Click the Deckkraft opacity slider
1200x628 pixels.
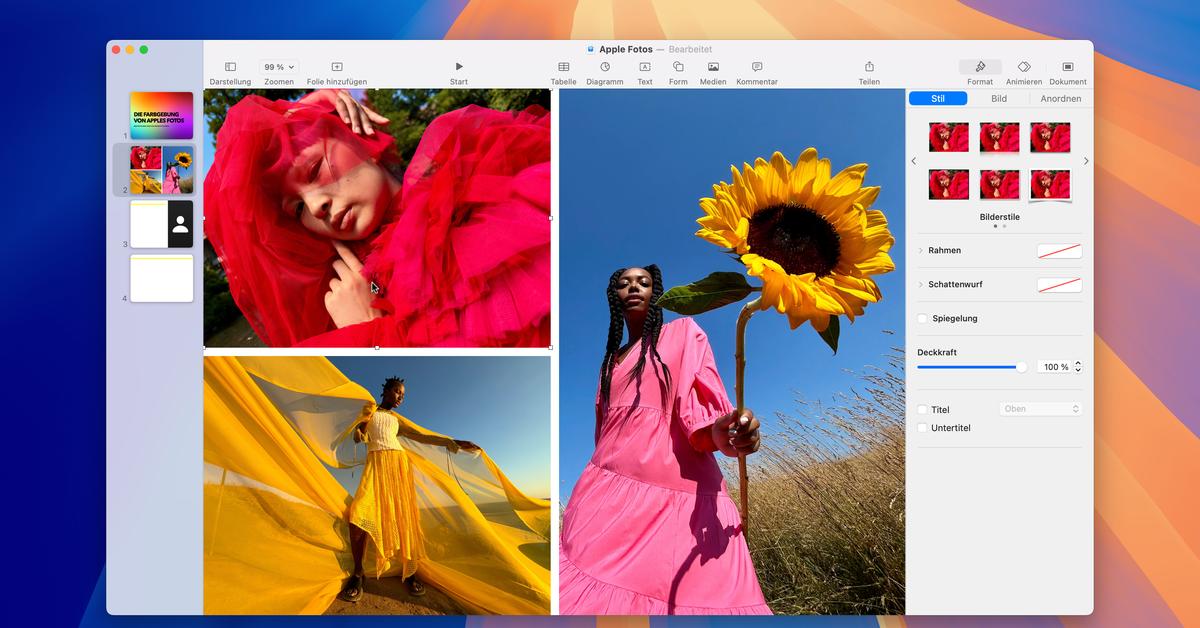click(x=972, y=367)
